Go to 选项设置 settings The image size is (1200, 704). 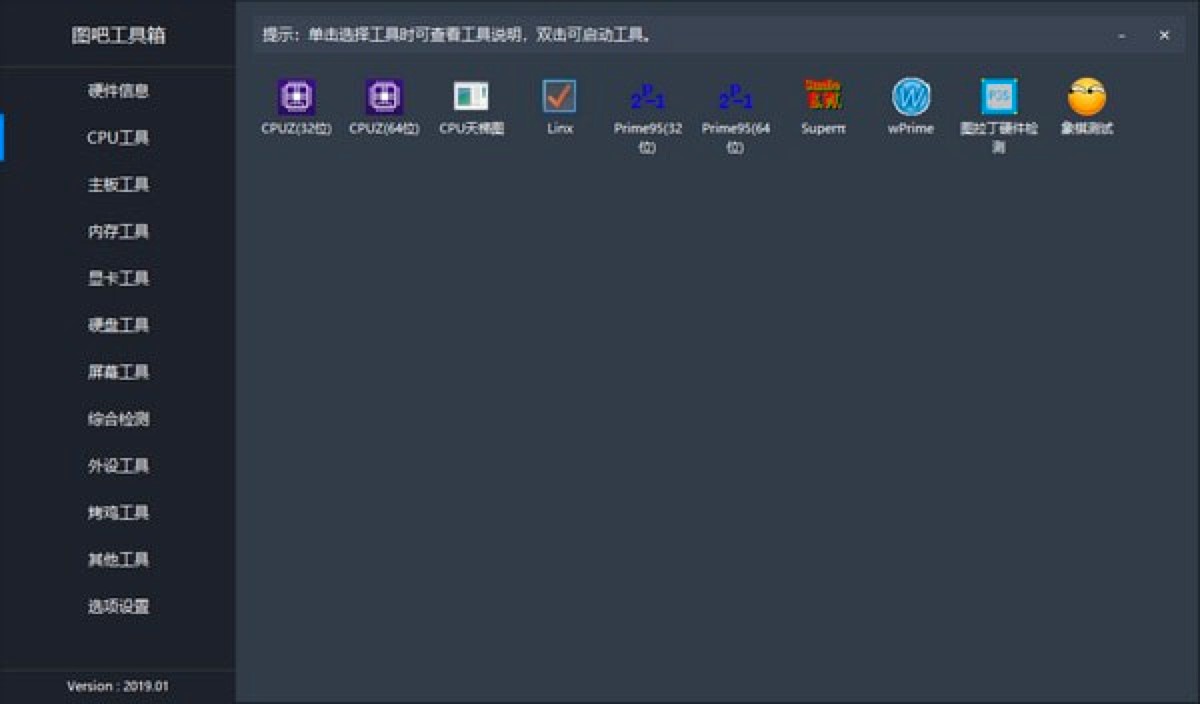point(120,606)
